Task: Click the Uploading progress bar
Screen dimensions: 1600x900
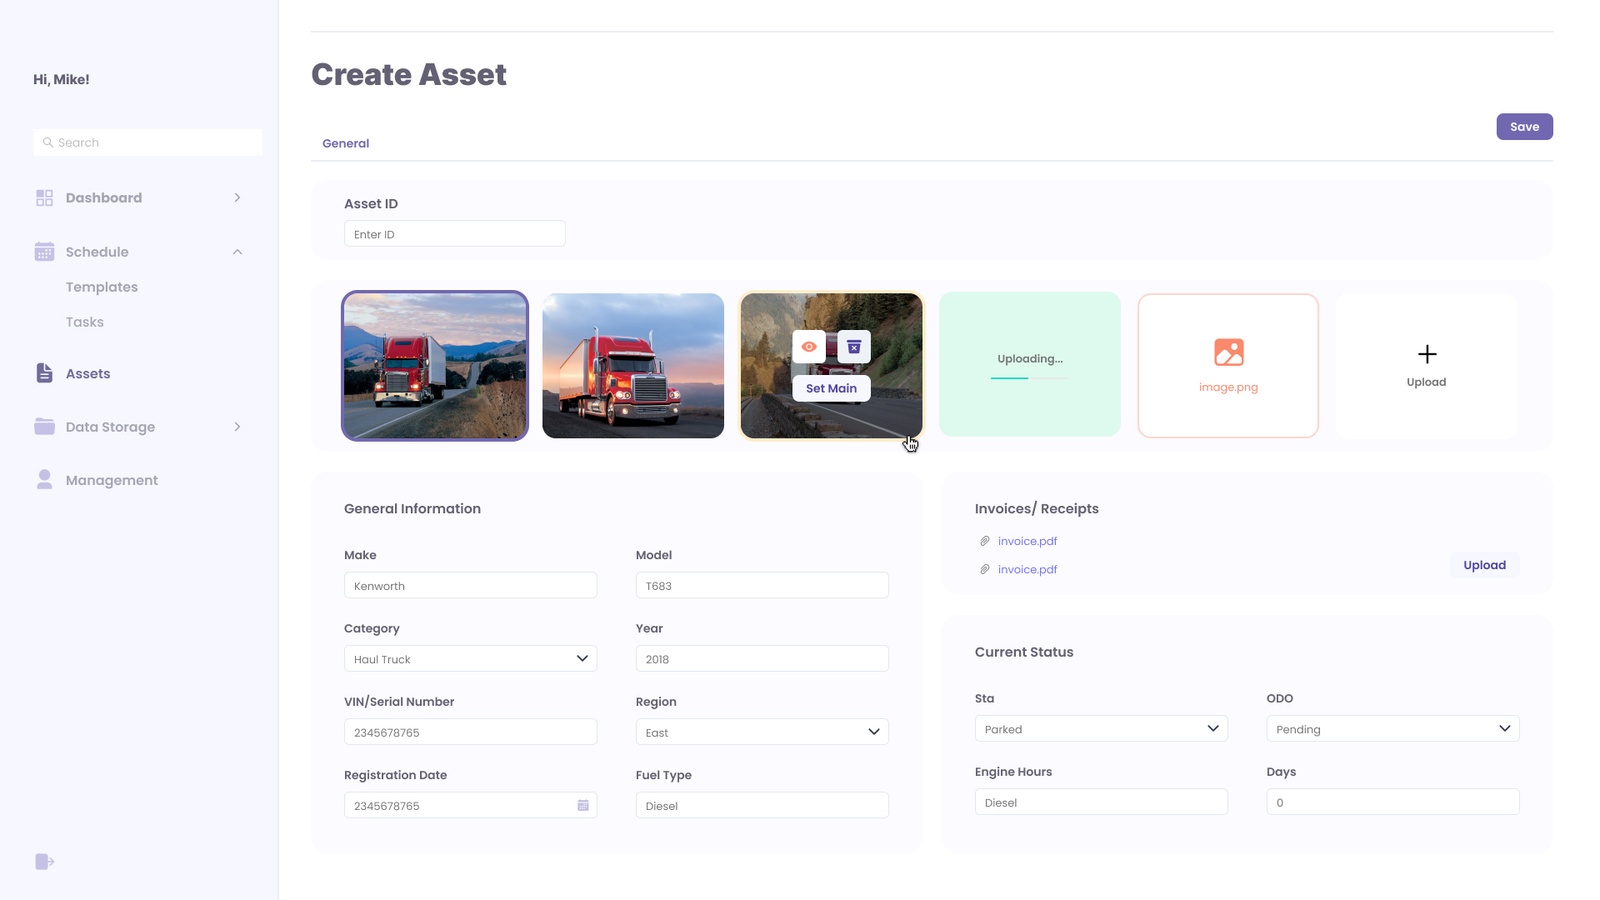Action: click(x=1029, y=378)
